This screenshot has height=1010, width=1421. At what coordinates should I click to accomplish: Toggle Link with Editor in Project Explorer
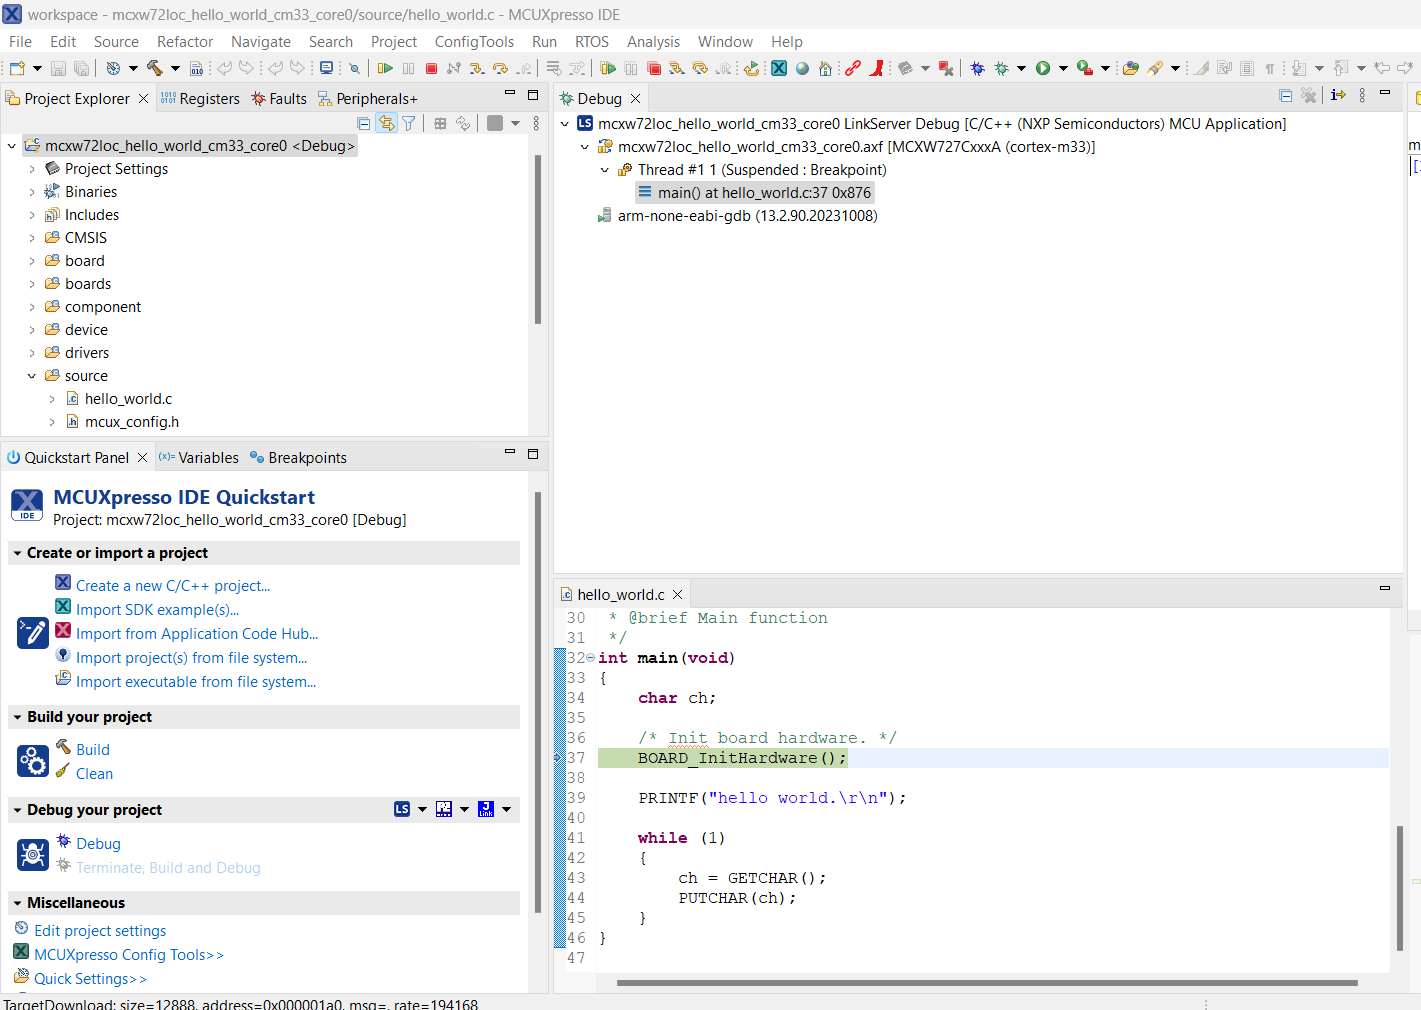[386, 123]
